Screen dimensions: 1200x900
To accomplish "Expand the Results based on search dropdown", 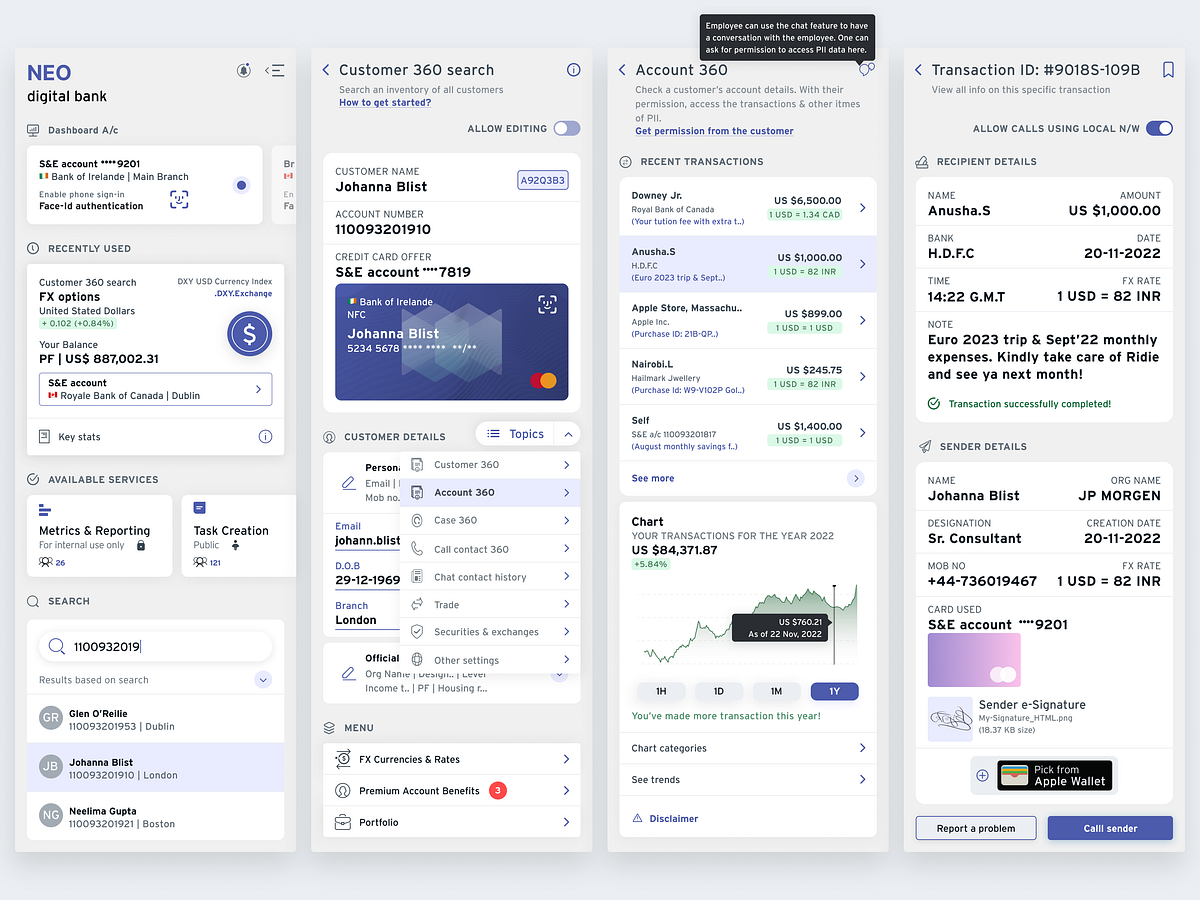I will 263,679.
